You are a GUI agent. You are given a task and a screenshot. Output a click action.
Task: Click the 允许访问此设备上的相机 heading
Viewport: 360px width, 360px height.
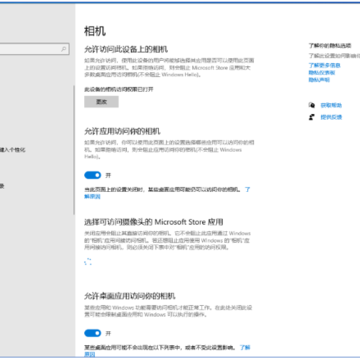point(126,50)
